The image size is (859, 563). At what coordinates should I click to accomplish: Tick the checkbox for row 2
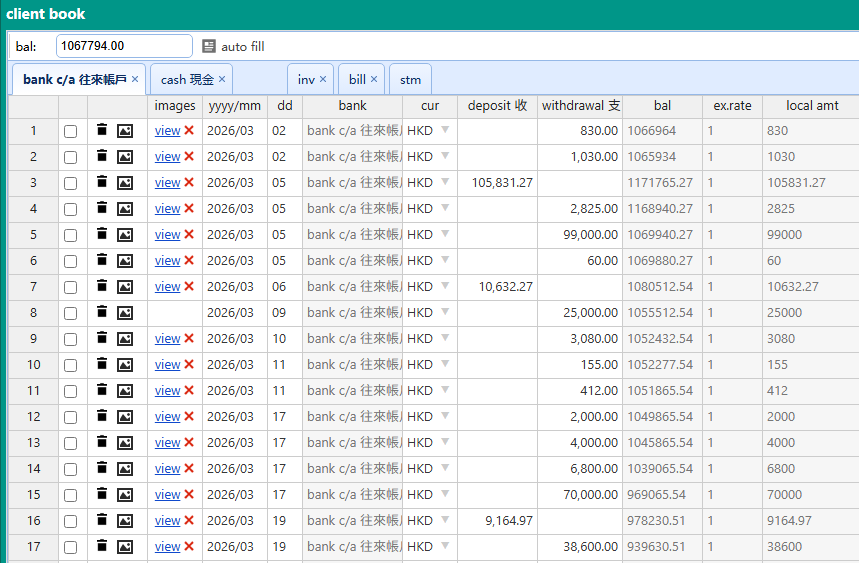point(71,157)
